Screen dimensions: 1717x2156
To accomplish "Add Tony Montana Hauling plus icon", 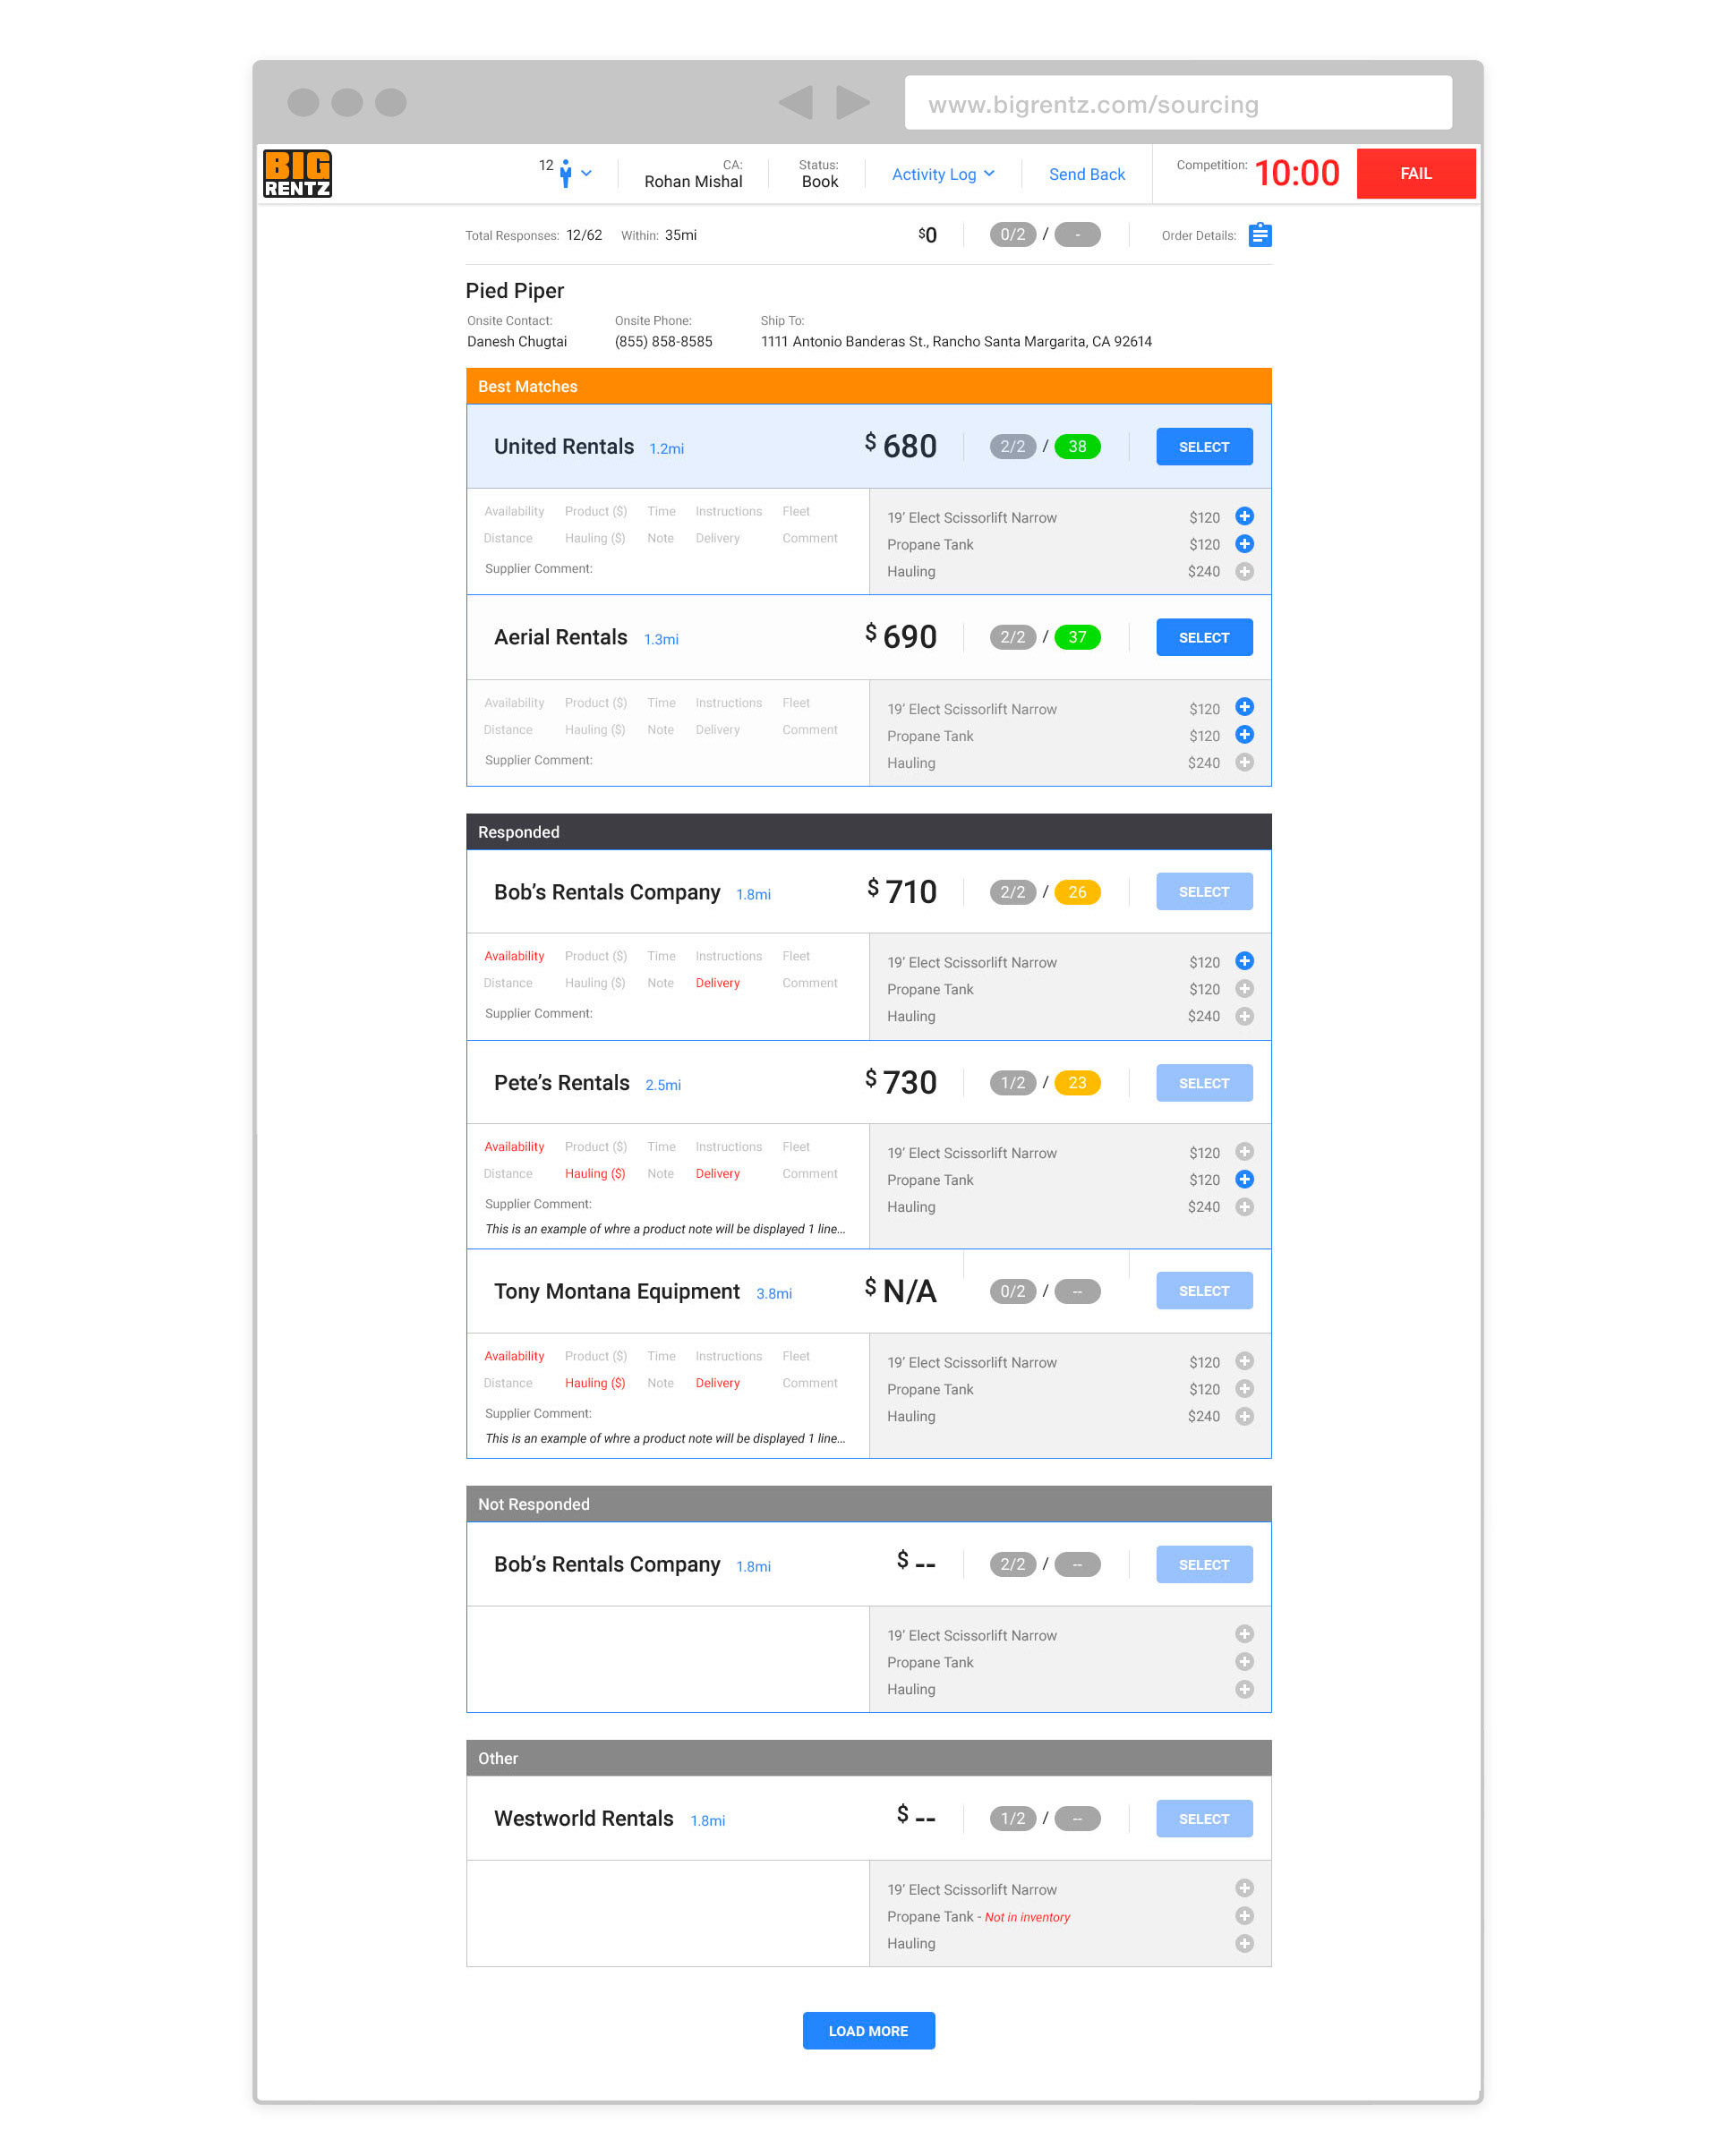I will [1244, 1417].
